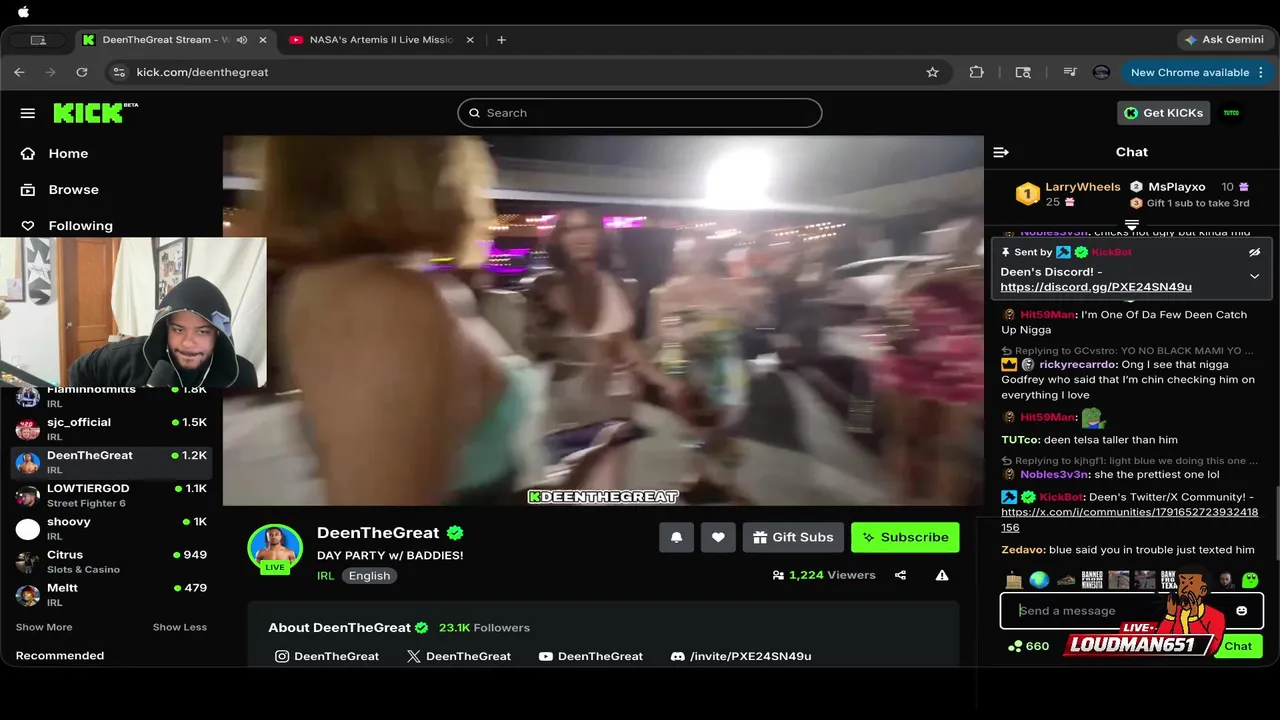
Task: Follow channel with the heart button
Action: pyautogui.click(x=718, y=537)
